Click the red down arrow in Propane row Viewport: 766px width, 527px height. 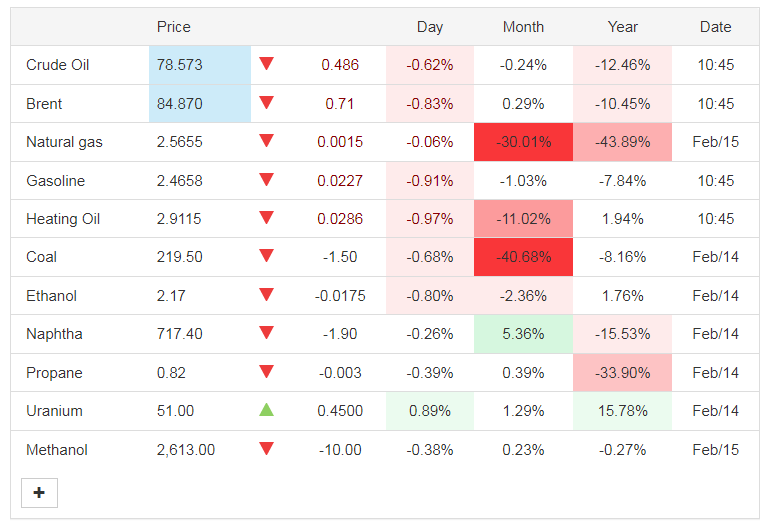coord(266,372)
